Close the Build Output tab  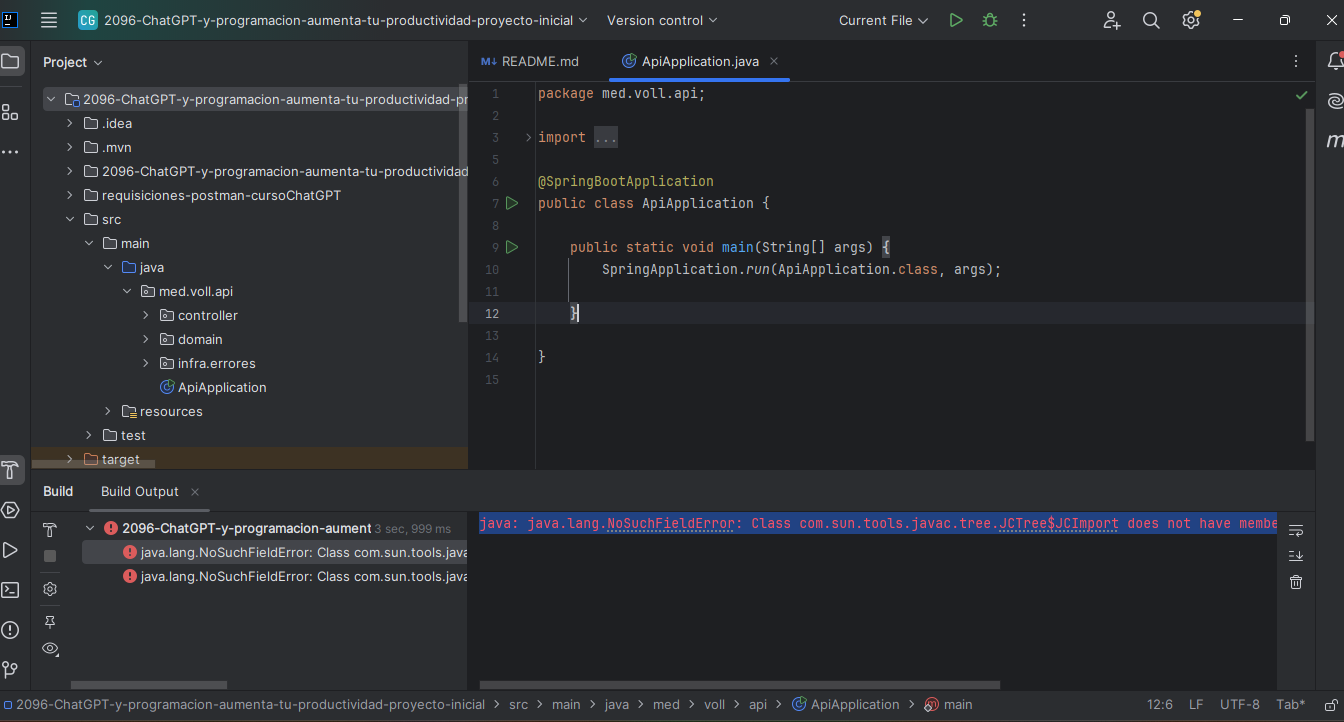(x=195, y=492)
